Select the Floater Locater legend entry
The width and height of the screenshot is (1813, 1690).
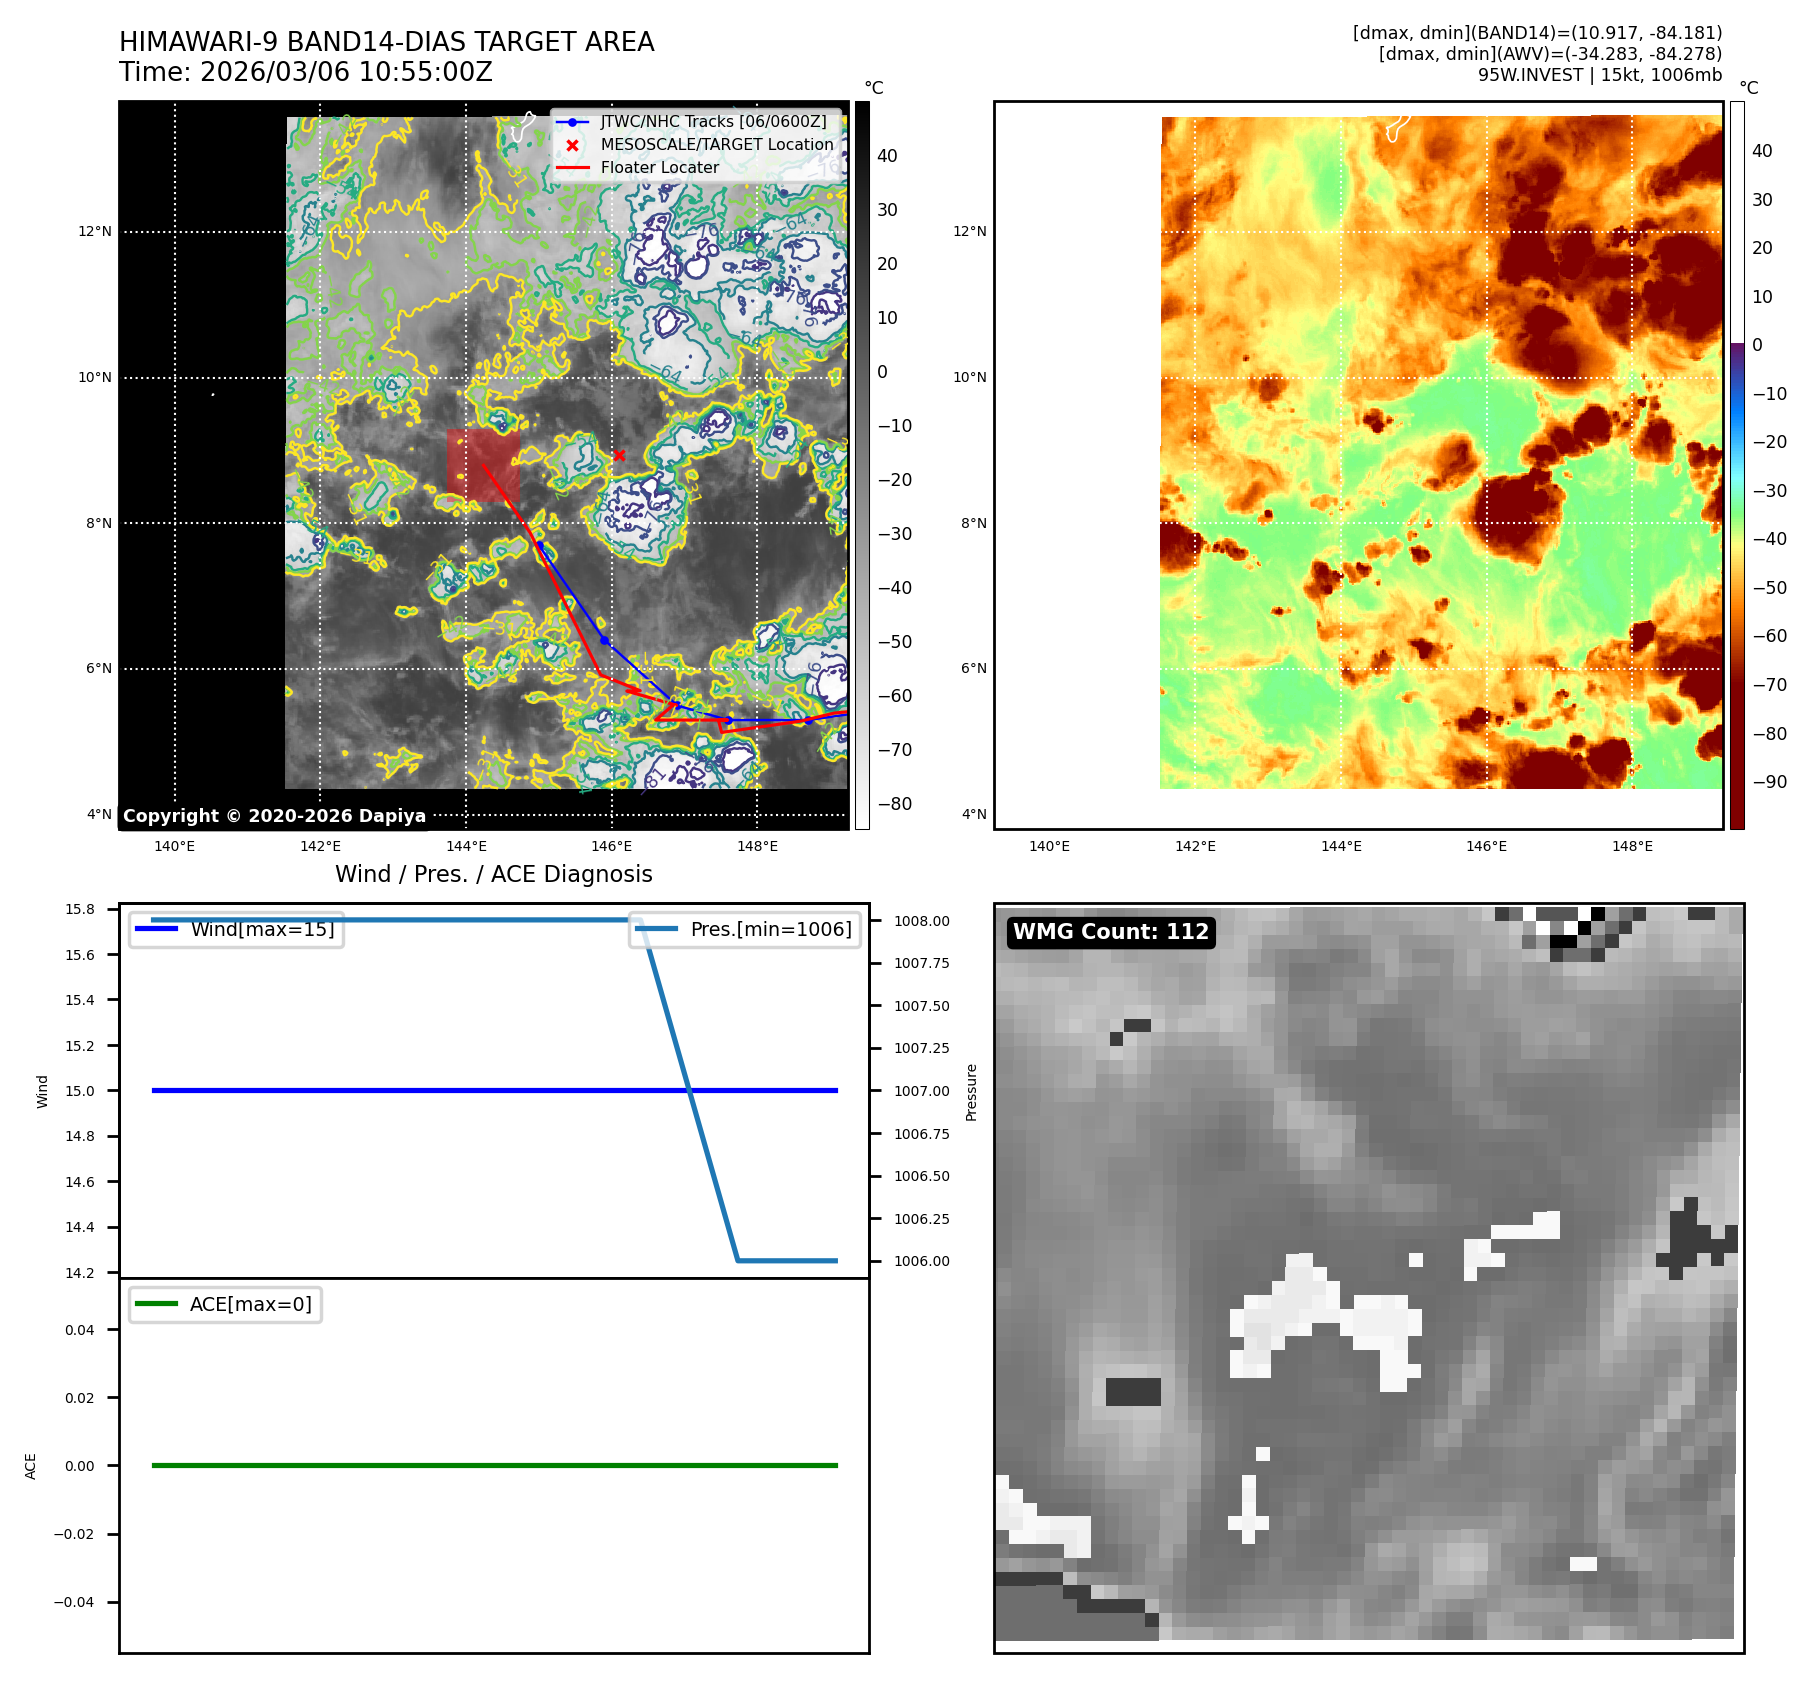pos(659,168)
